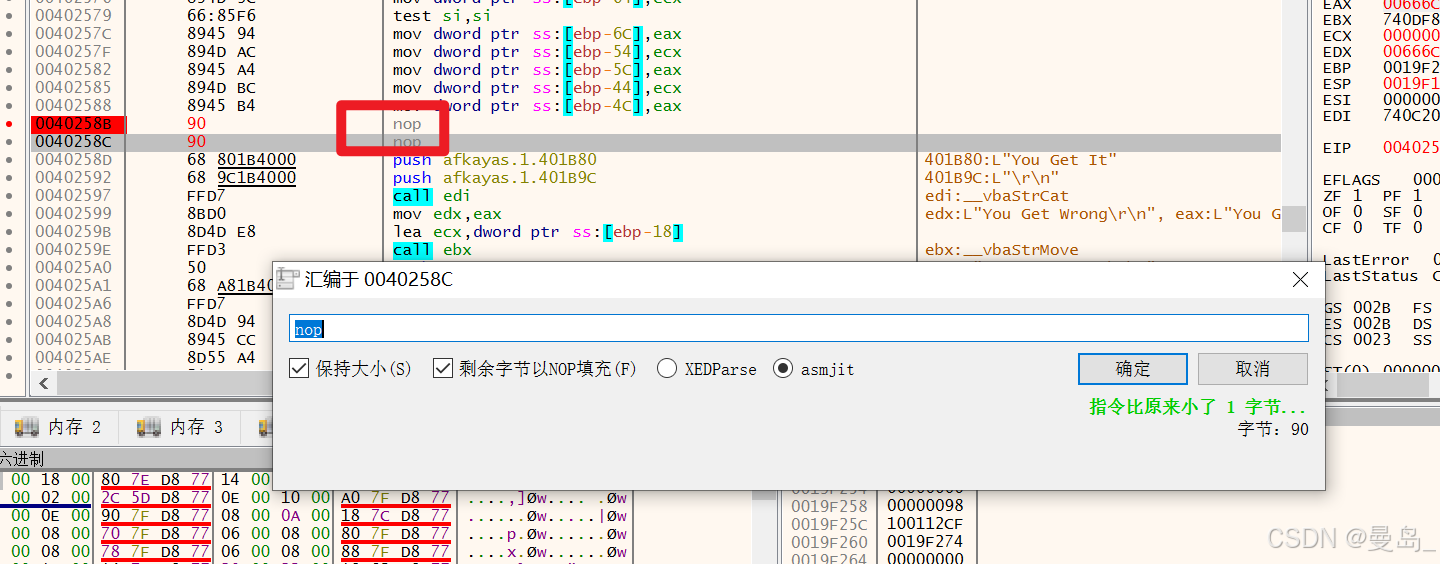Toggle breakpoint bullet beside address 0040258D
Viewport: 1440px width, 564px height.
click(x=9, y=160)
